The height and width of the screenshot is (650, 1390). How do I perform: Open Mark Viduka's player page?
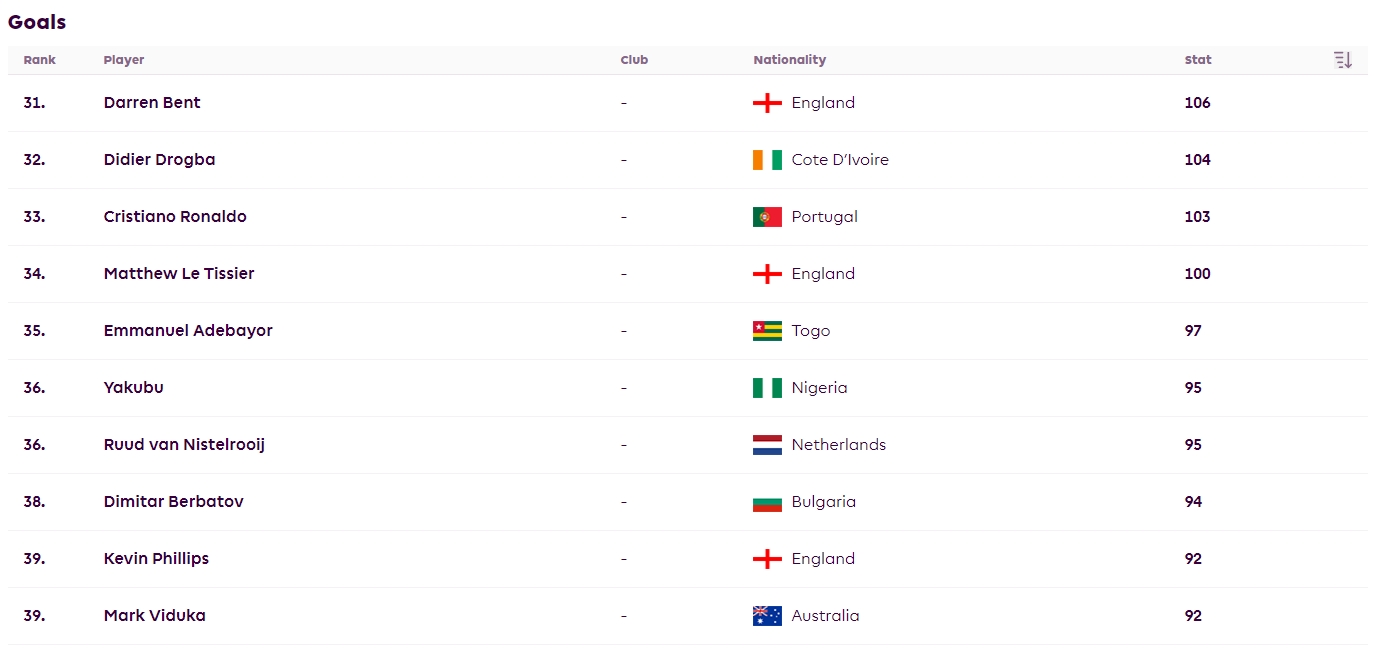155,616
